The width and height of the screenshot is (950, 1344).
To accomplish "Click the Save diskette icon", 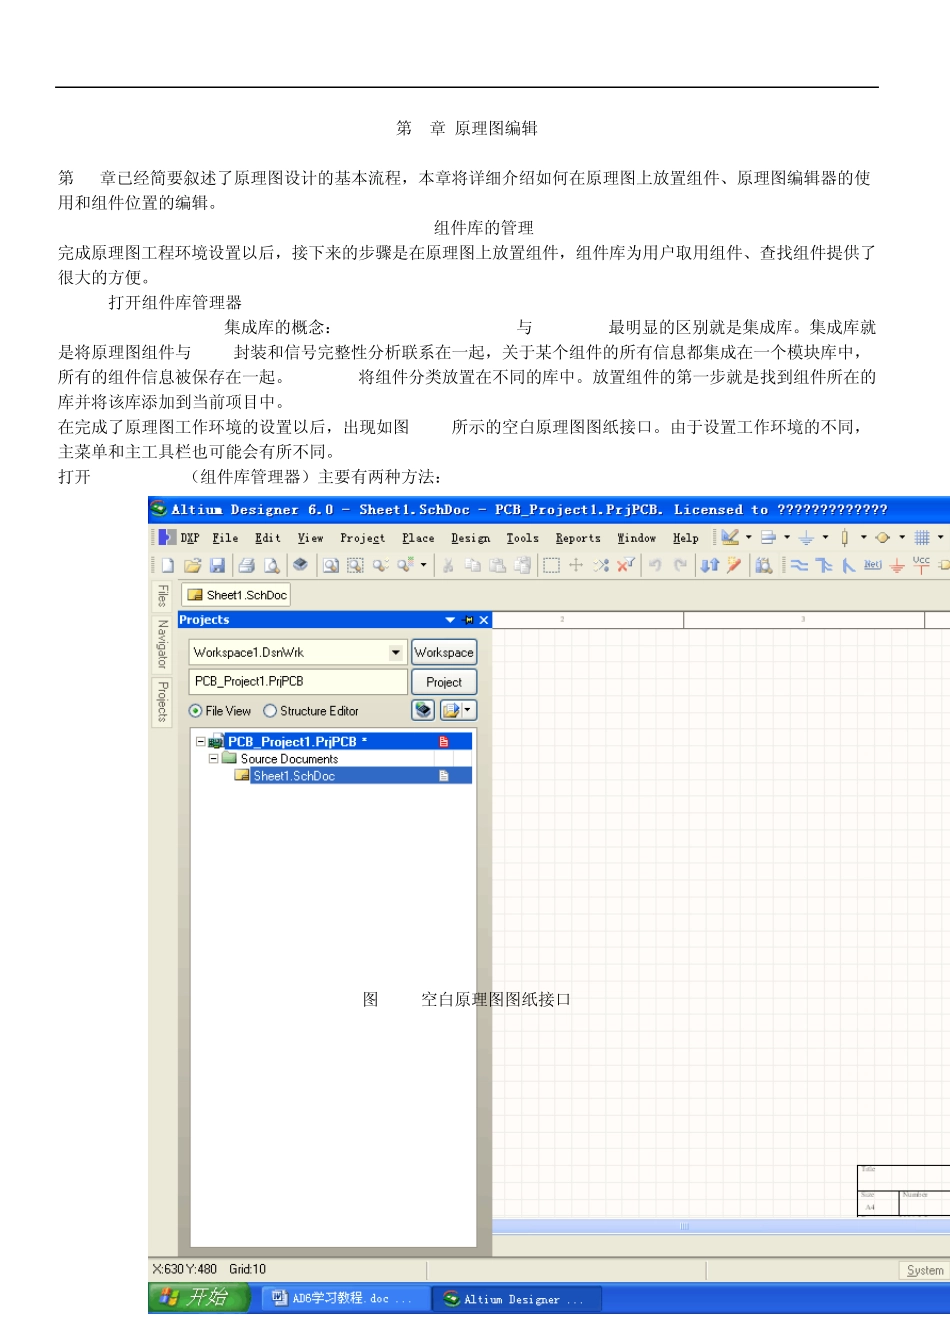I will tap(217, 565).
